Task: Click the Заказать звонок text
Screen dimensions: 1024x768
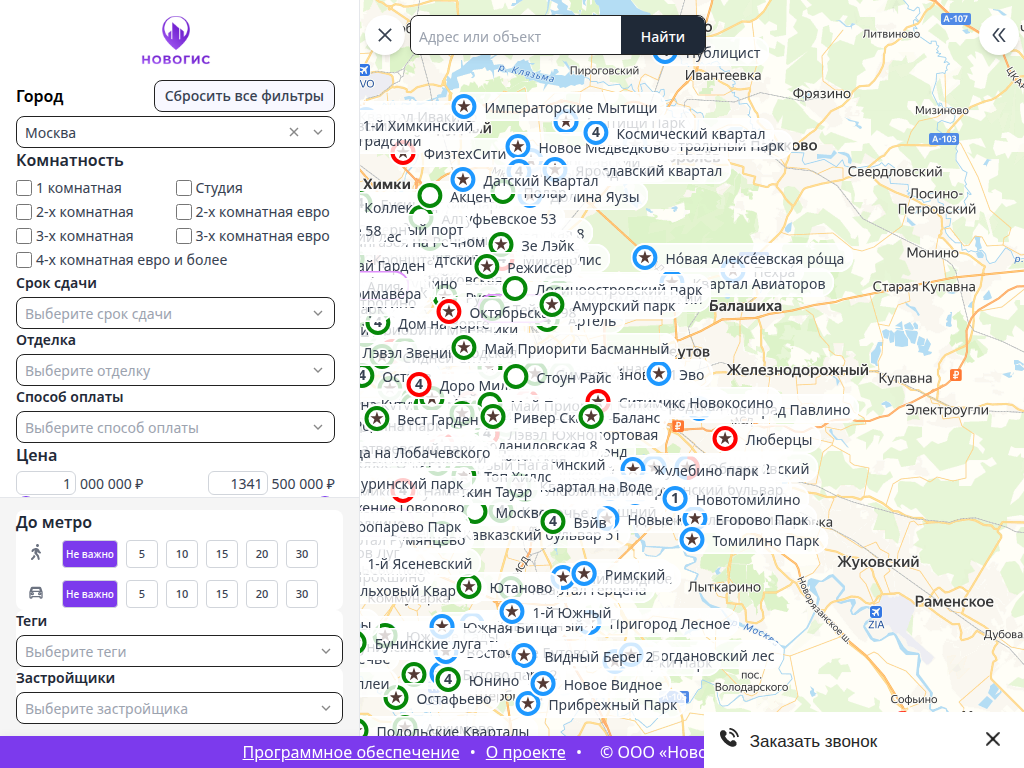Action: click(813, 741)
